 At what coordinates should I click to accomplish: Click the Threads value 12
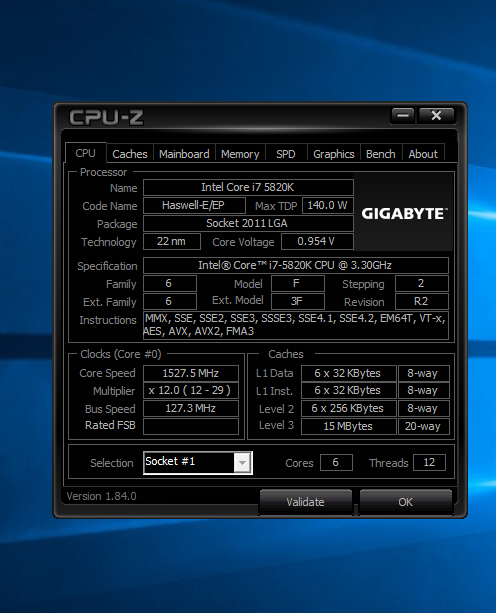click(x=429, y=462)
